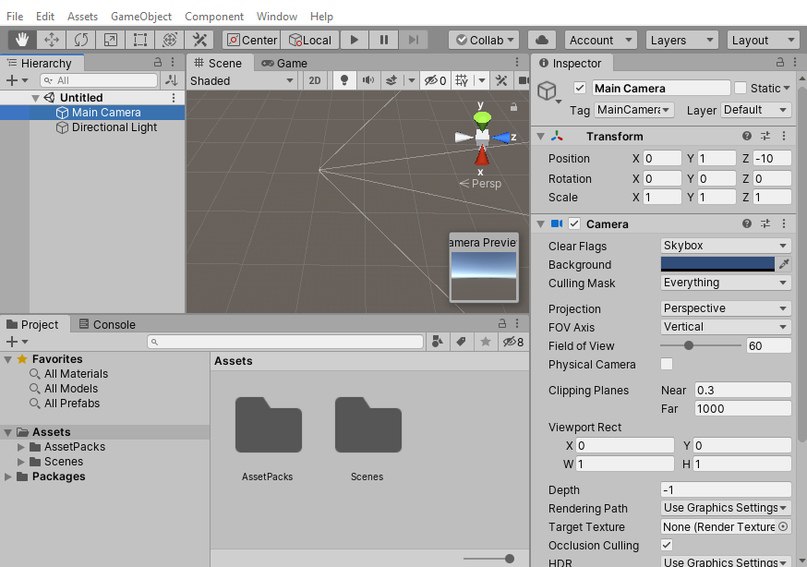Open cloud services panel
This screenshot has width=807, height=567.
click(541, 40)
